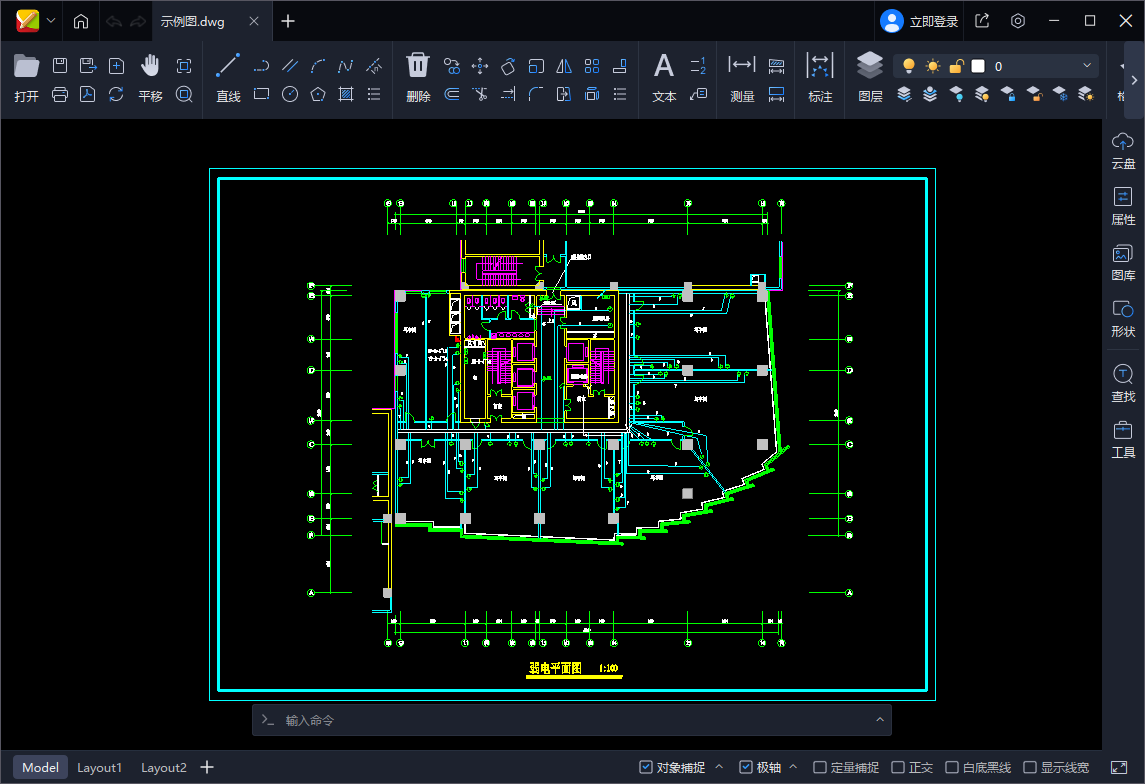Open the 查找 search panel in sidebar
1145x784 pixels.
pyautogui.click(x=1123, y=383)
